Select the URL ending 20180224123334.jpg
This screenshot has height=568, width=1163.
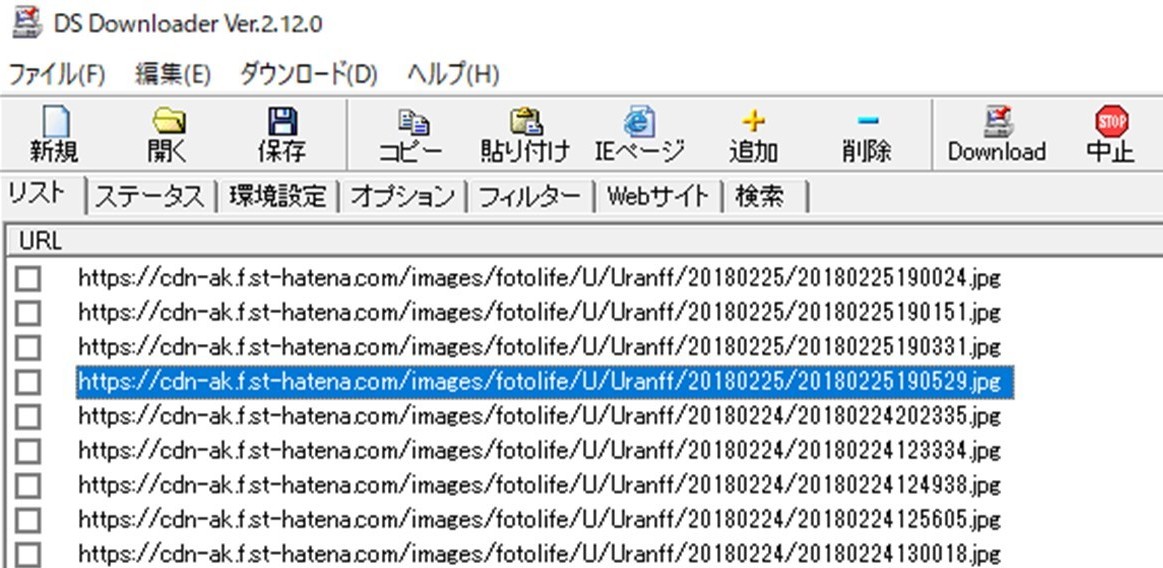[x=539, y=450]
